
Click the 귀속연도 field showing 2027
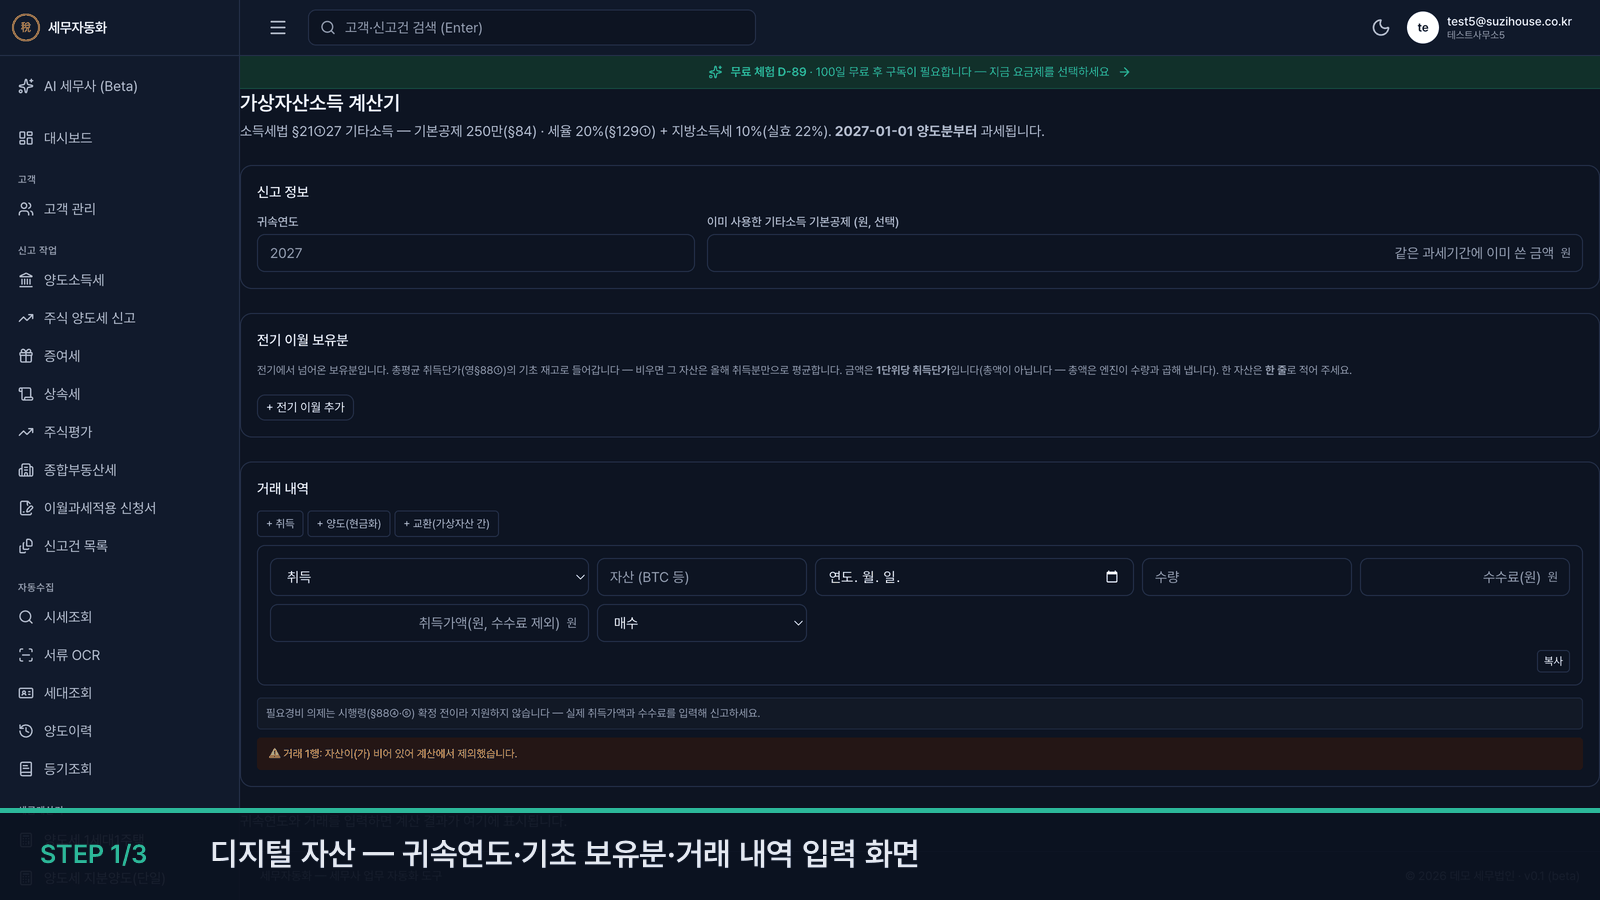[x=476, y=253]
